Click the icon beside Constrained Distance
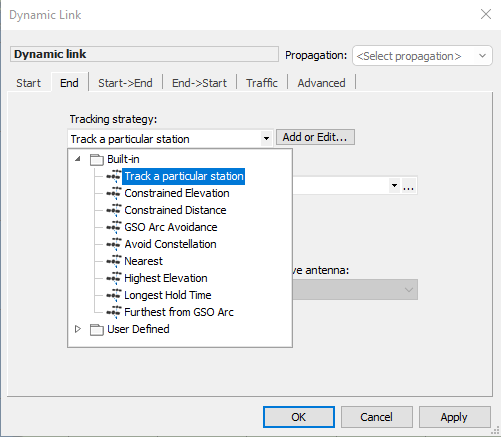The width and height of the screenshot is (501, 437). coord(114,210)
